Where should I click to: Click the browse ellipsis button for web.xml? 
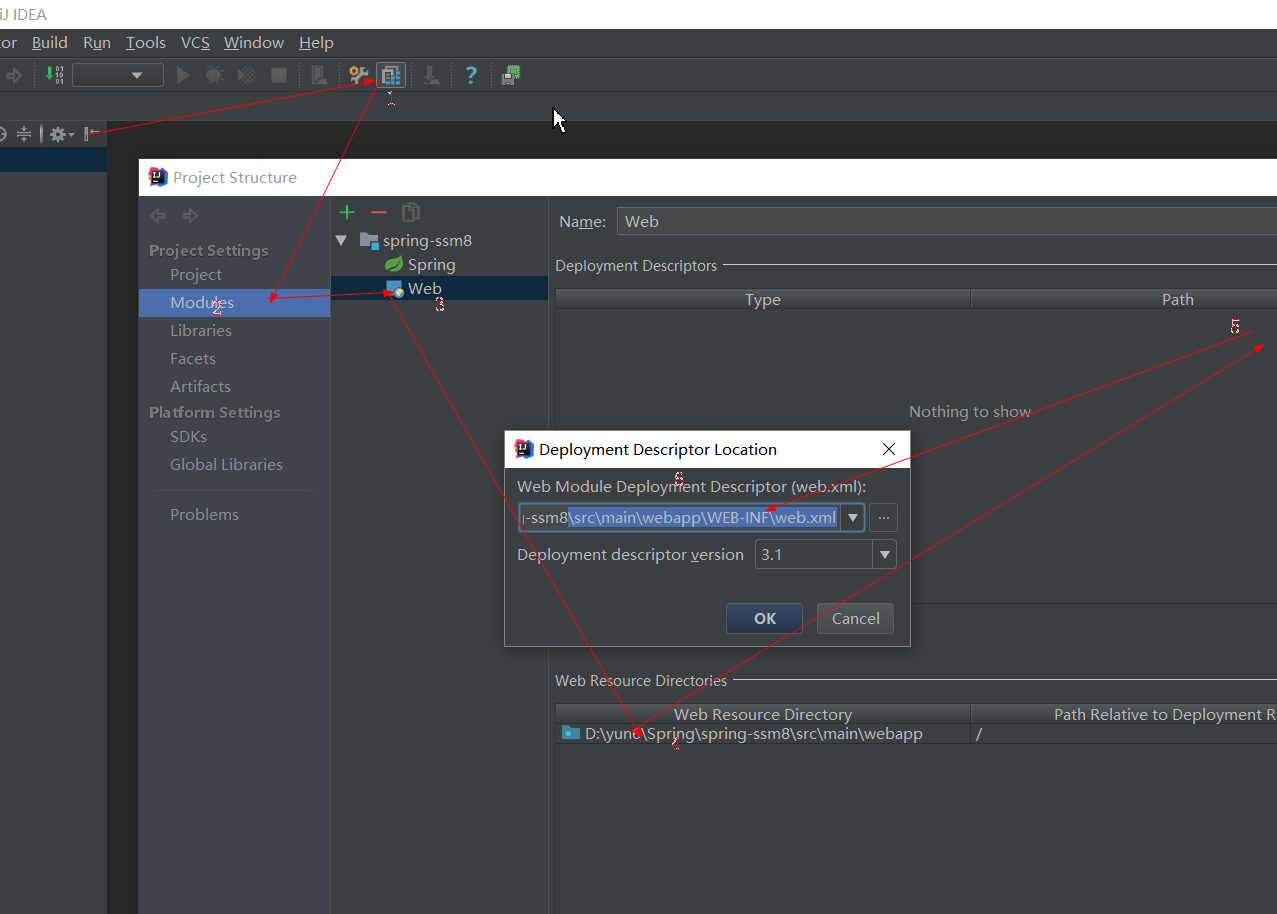(x=883, y=517)
